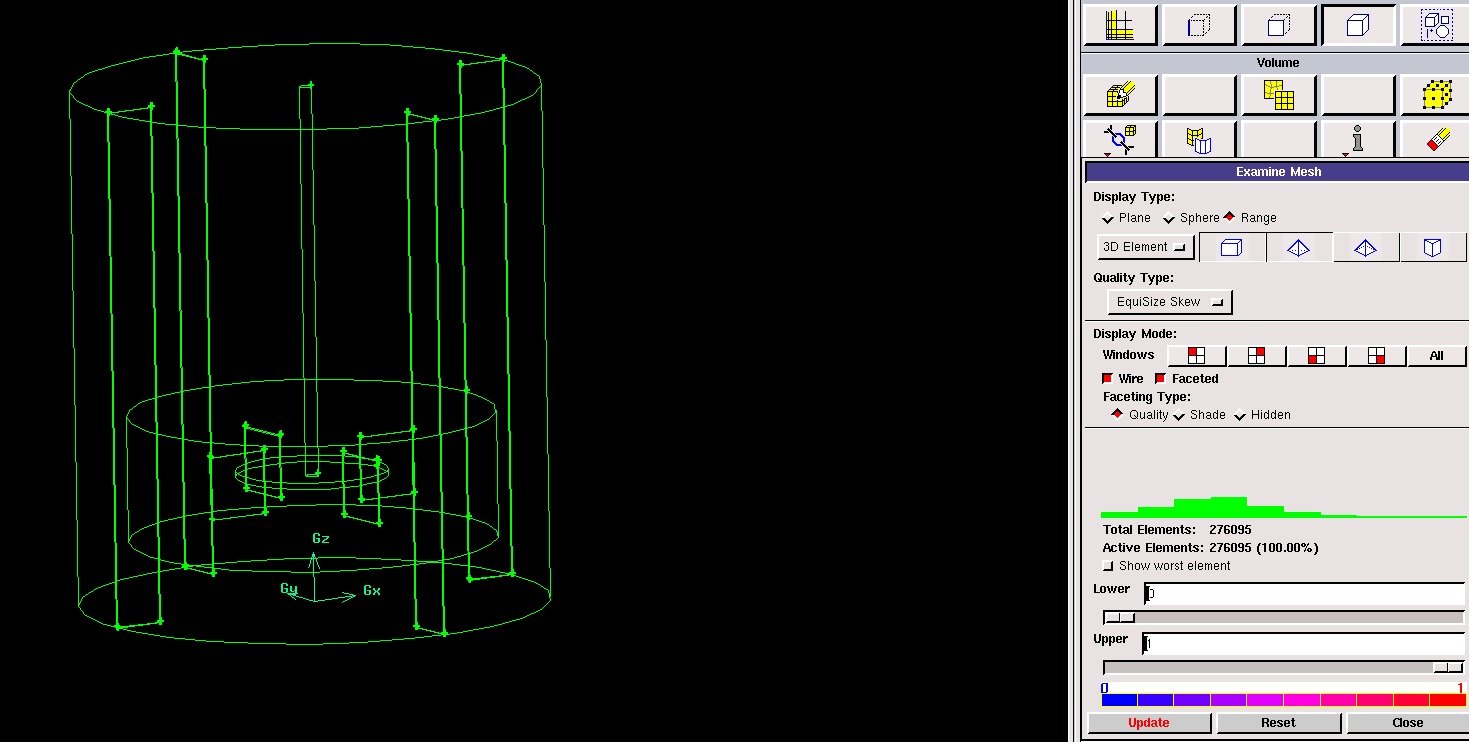Choose the wedge prism element icon
Viewport: 1469px width, 742px height.
[1432, 248]
